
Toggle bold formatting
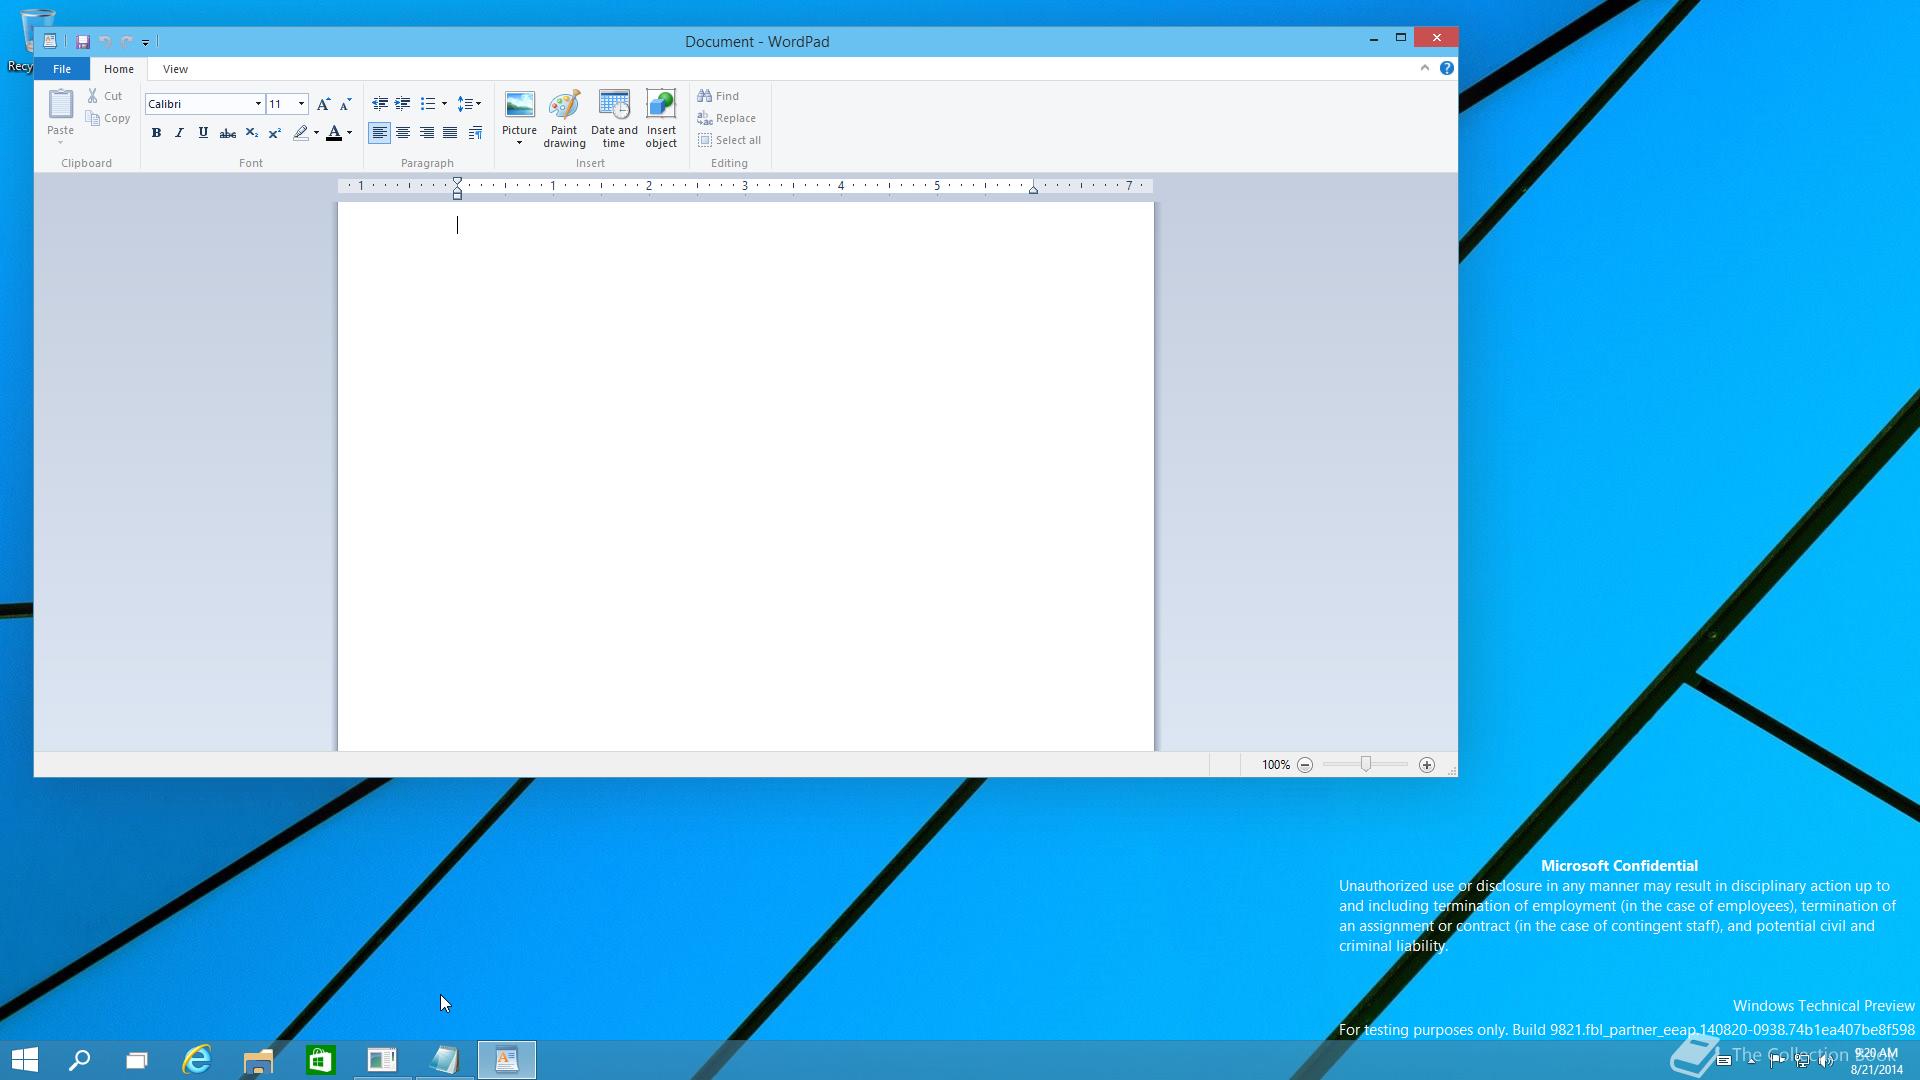pyautogui.click(x=156, y=133)
